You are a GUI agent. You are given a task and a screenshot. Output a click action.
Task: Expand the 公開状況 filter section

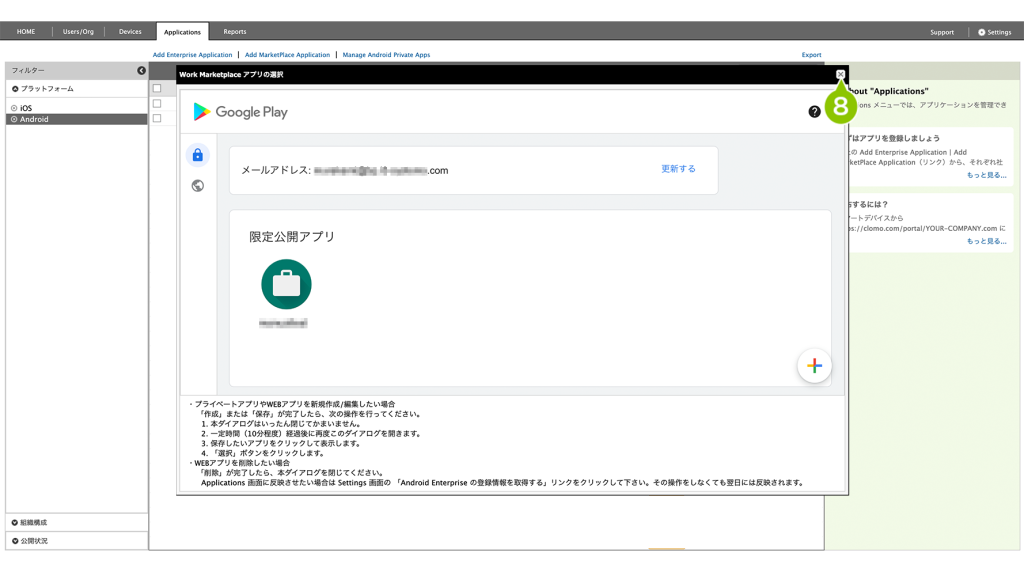[76, 541]
